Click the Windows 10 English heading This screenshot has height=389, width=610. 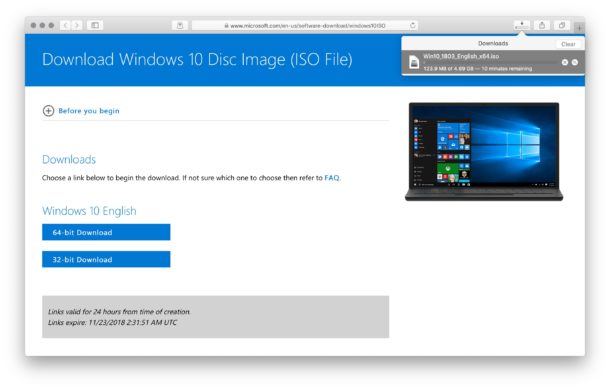click(x=89, y=211)
